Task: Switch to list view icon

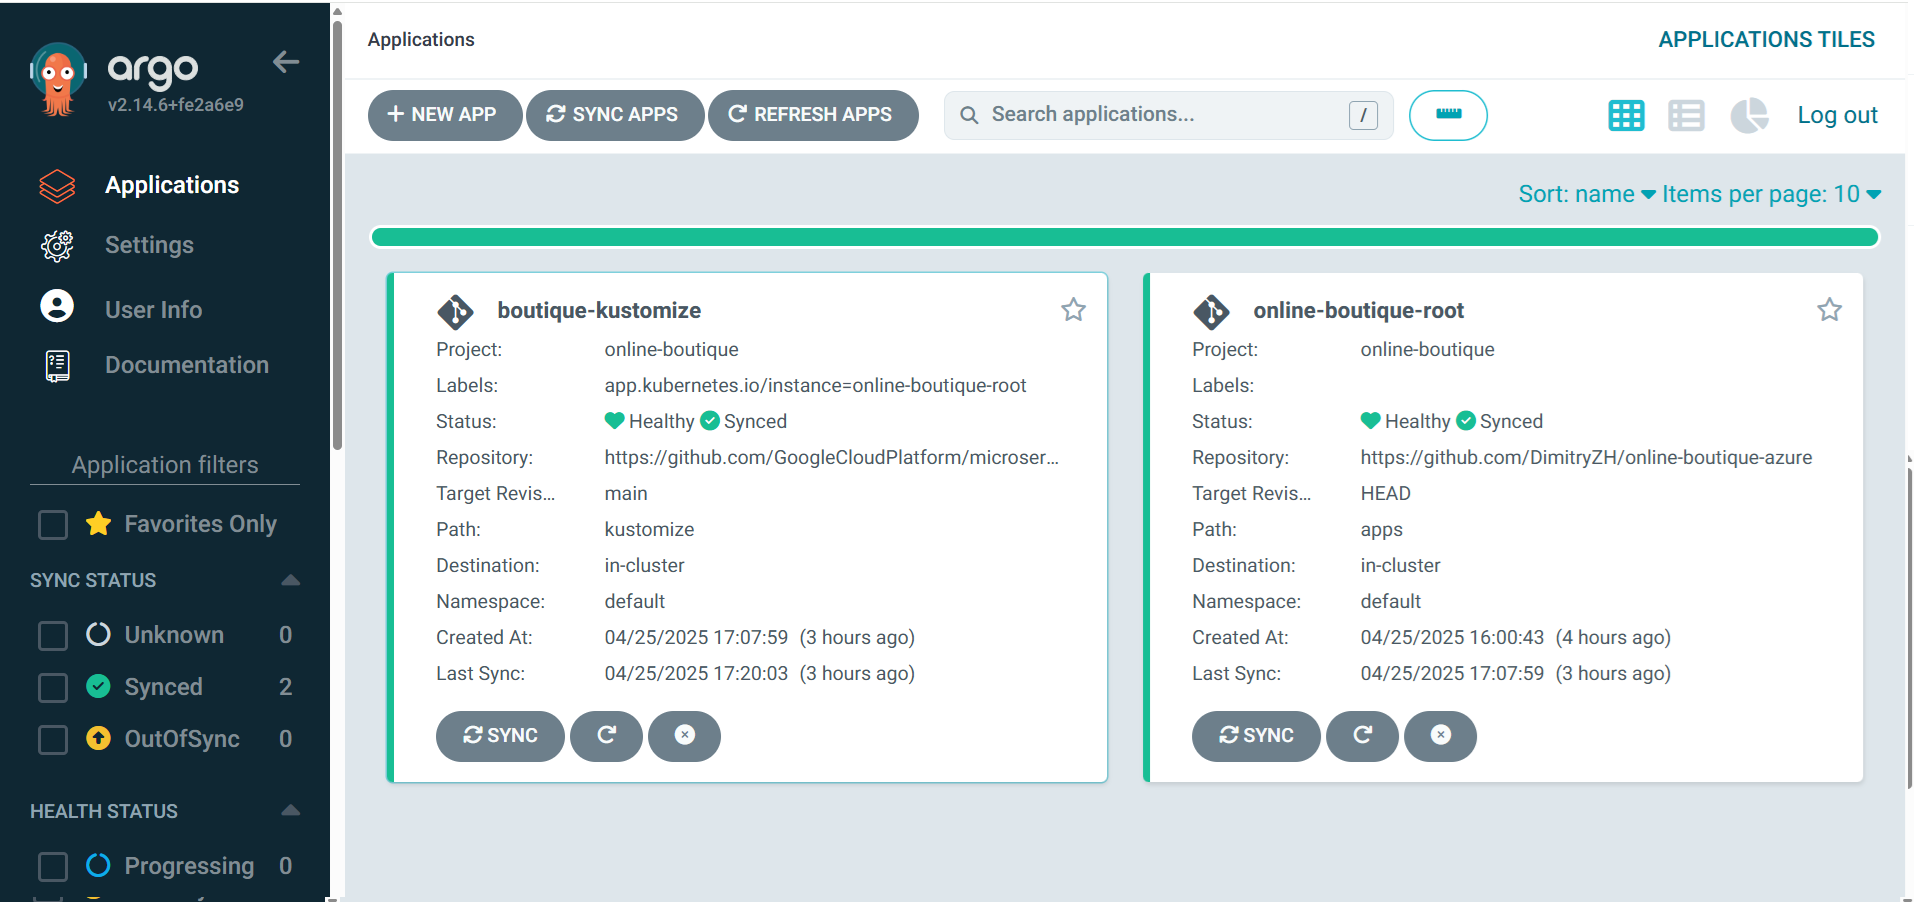Action: 1686,116
